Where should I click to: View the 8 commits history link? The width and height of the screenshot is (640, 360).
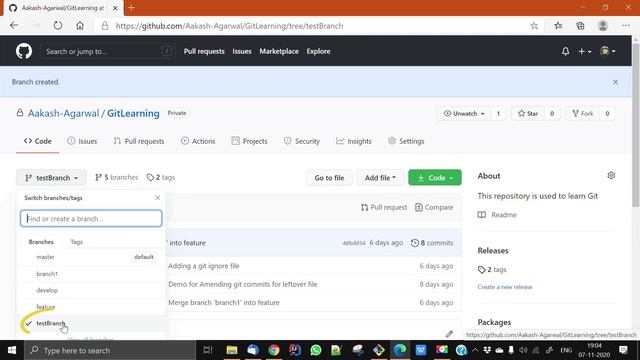click(x=432, y=243)
